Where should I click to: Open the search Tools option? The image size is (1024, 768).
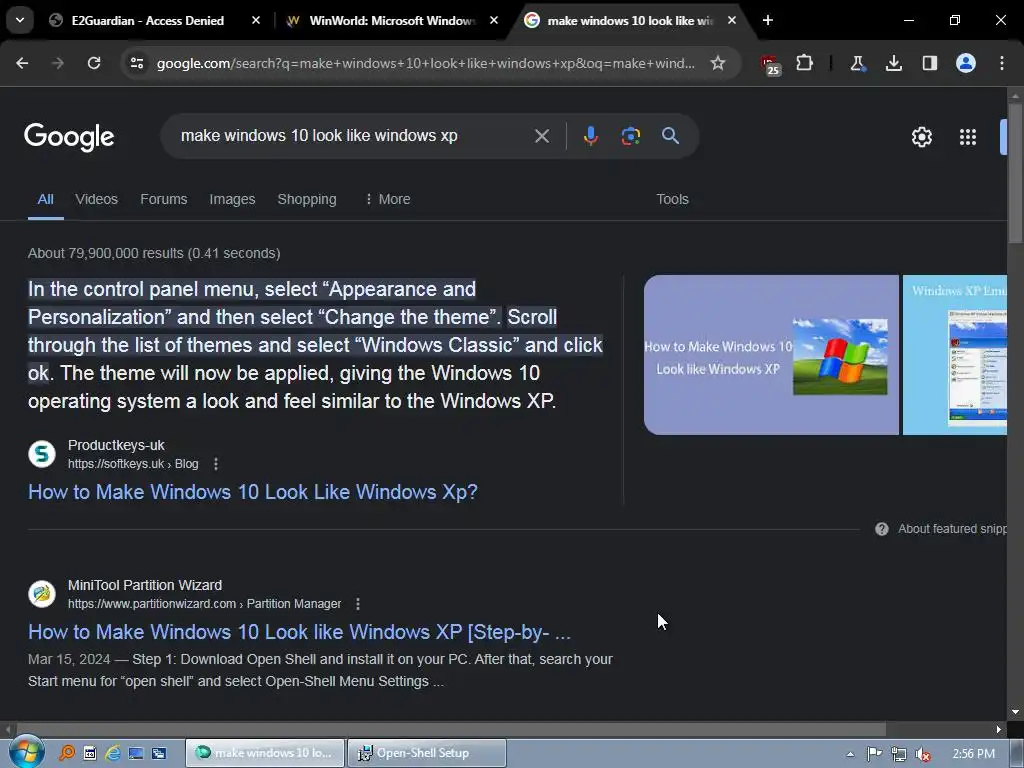(672, 199)
